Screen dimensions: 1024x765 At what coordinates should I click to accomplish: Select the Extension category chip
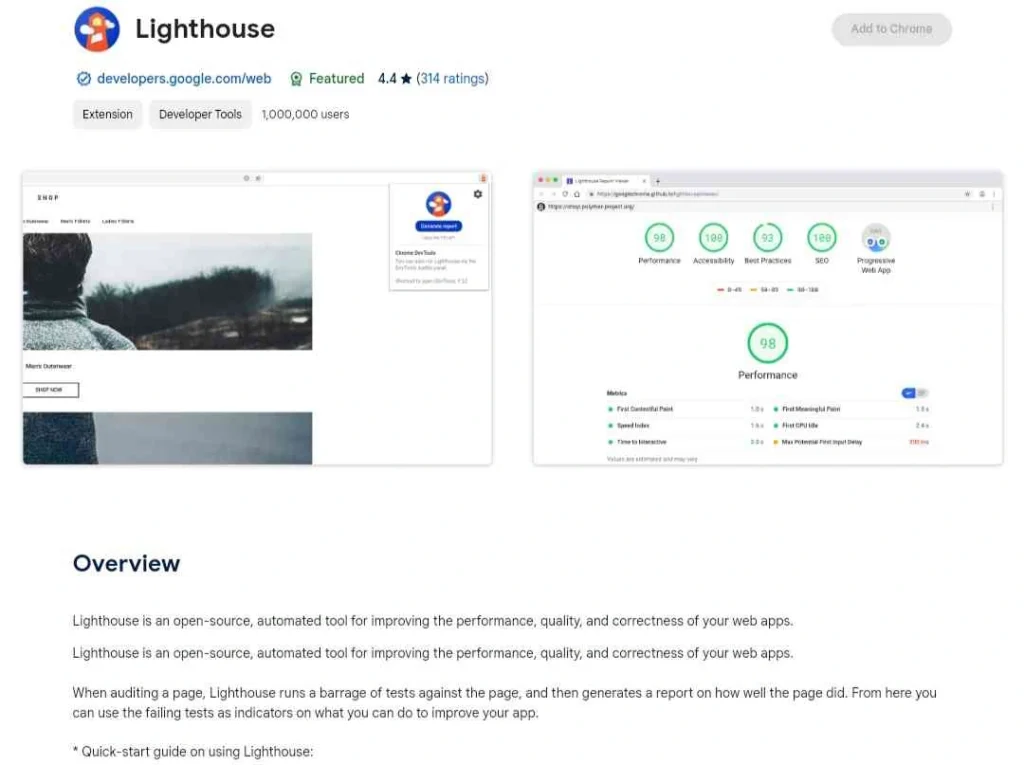[x=107, y=114]
